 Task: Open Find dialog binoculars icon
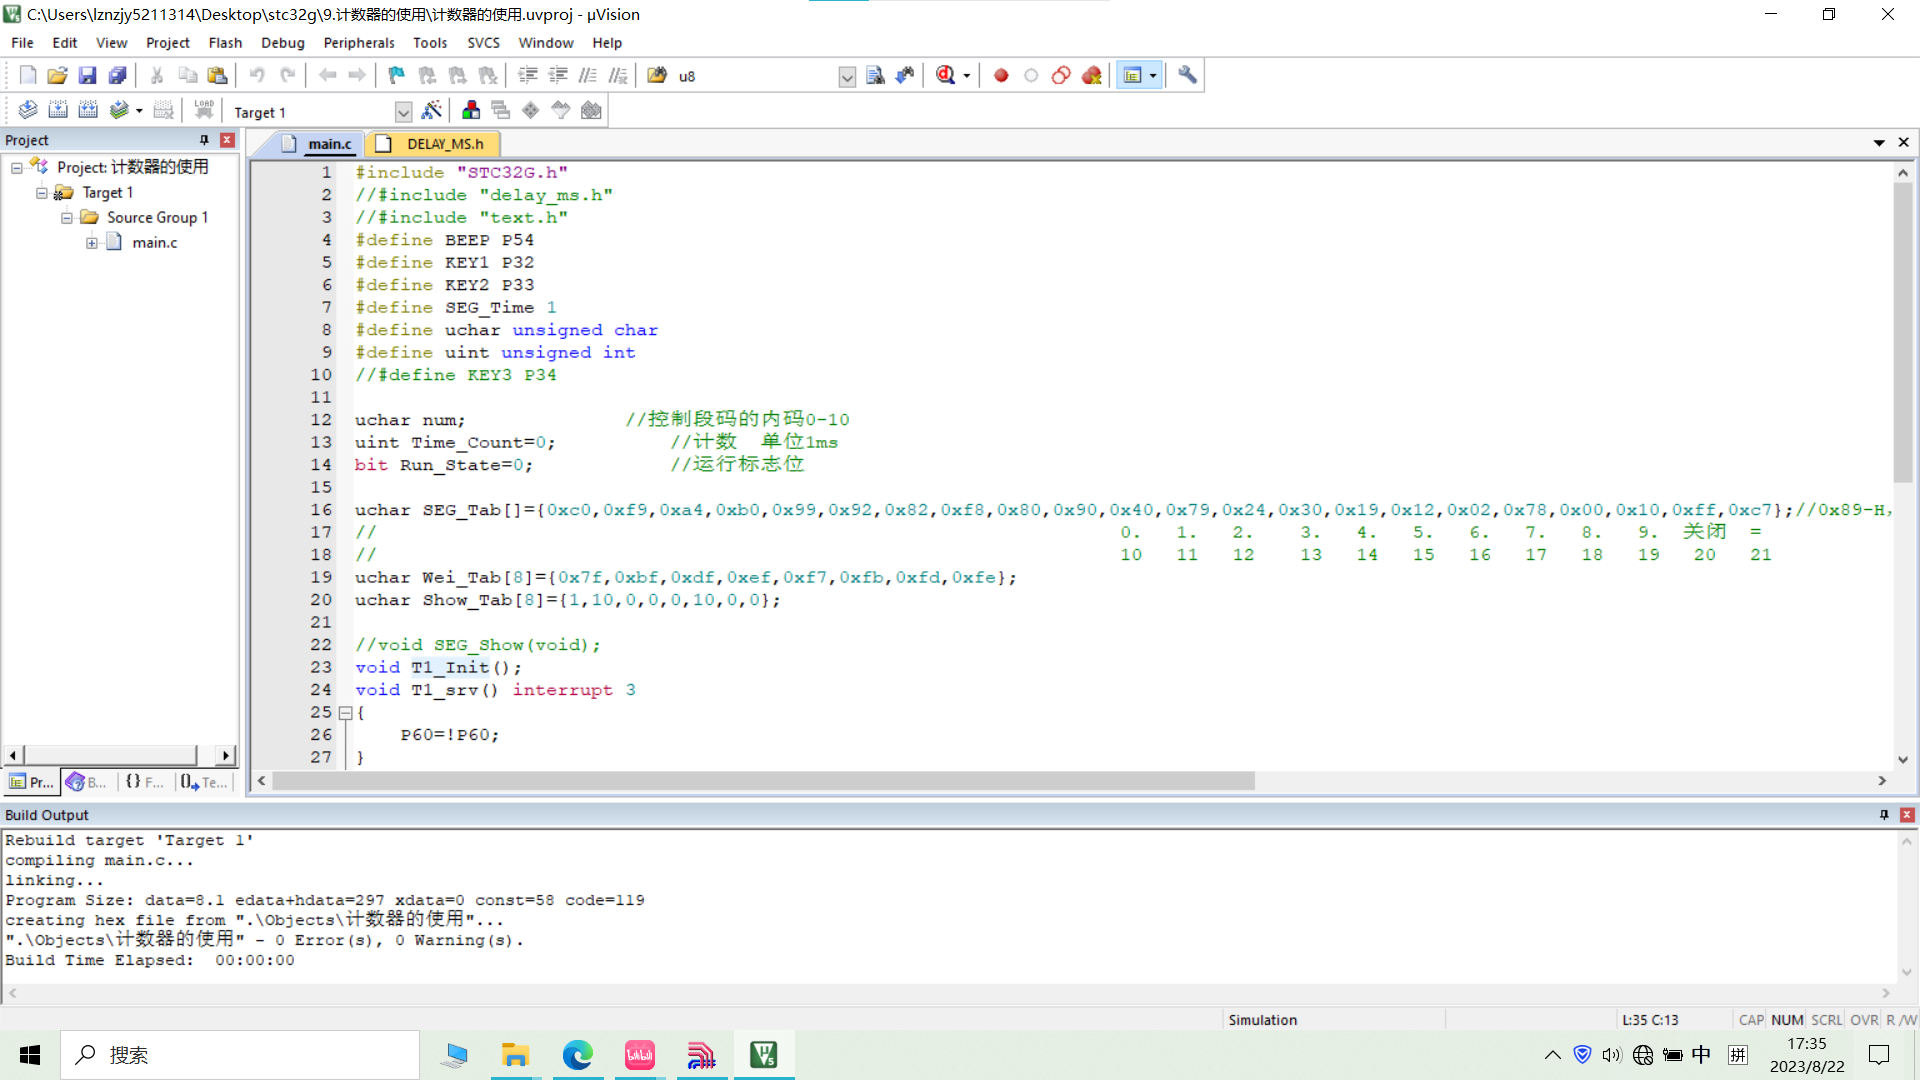click(905, 75)
